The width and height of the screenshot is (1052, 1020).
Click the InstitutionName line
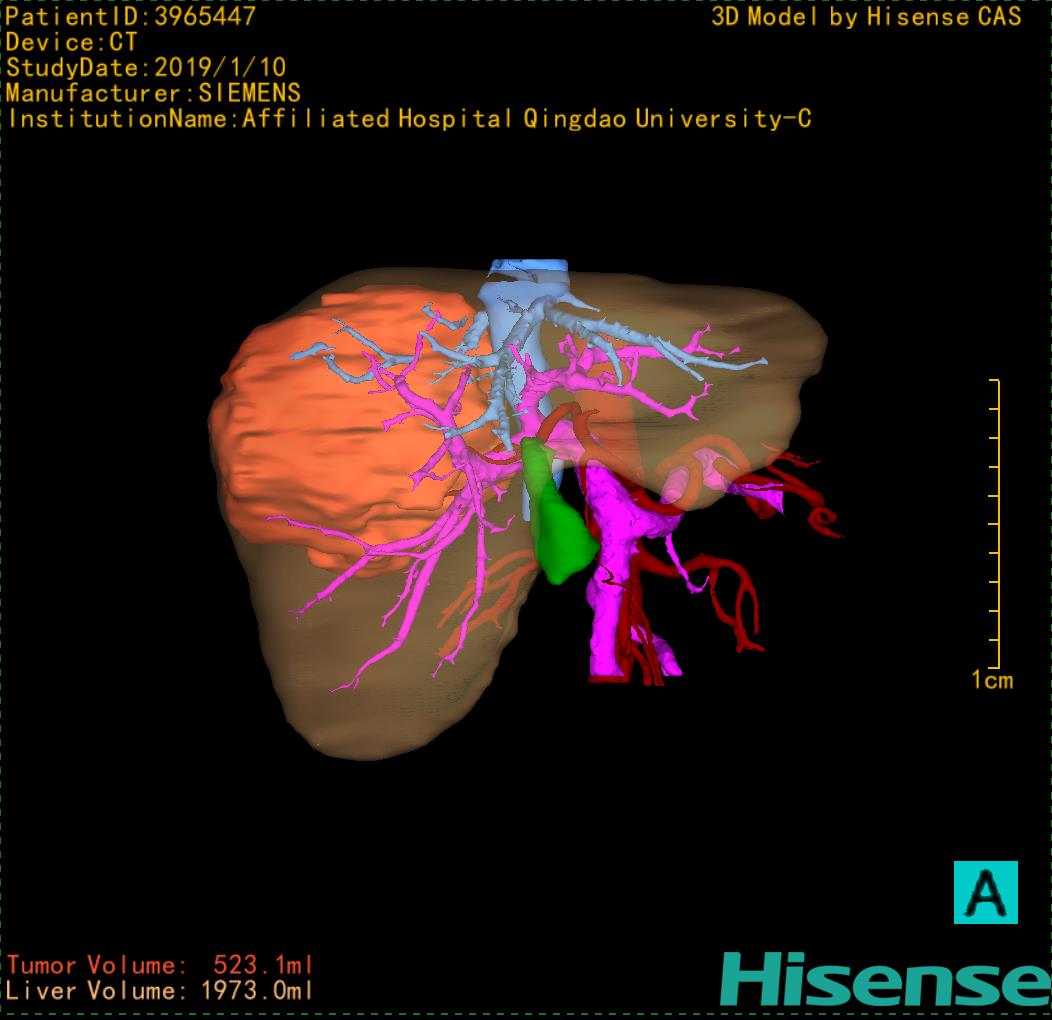tap(408, 119)
